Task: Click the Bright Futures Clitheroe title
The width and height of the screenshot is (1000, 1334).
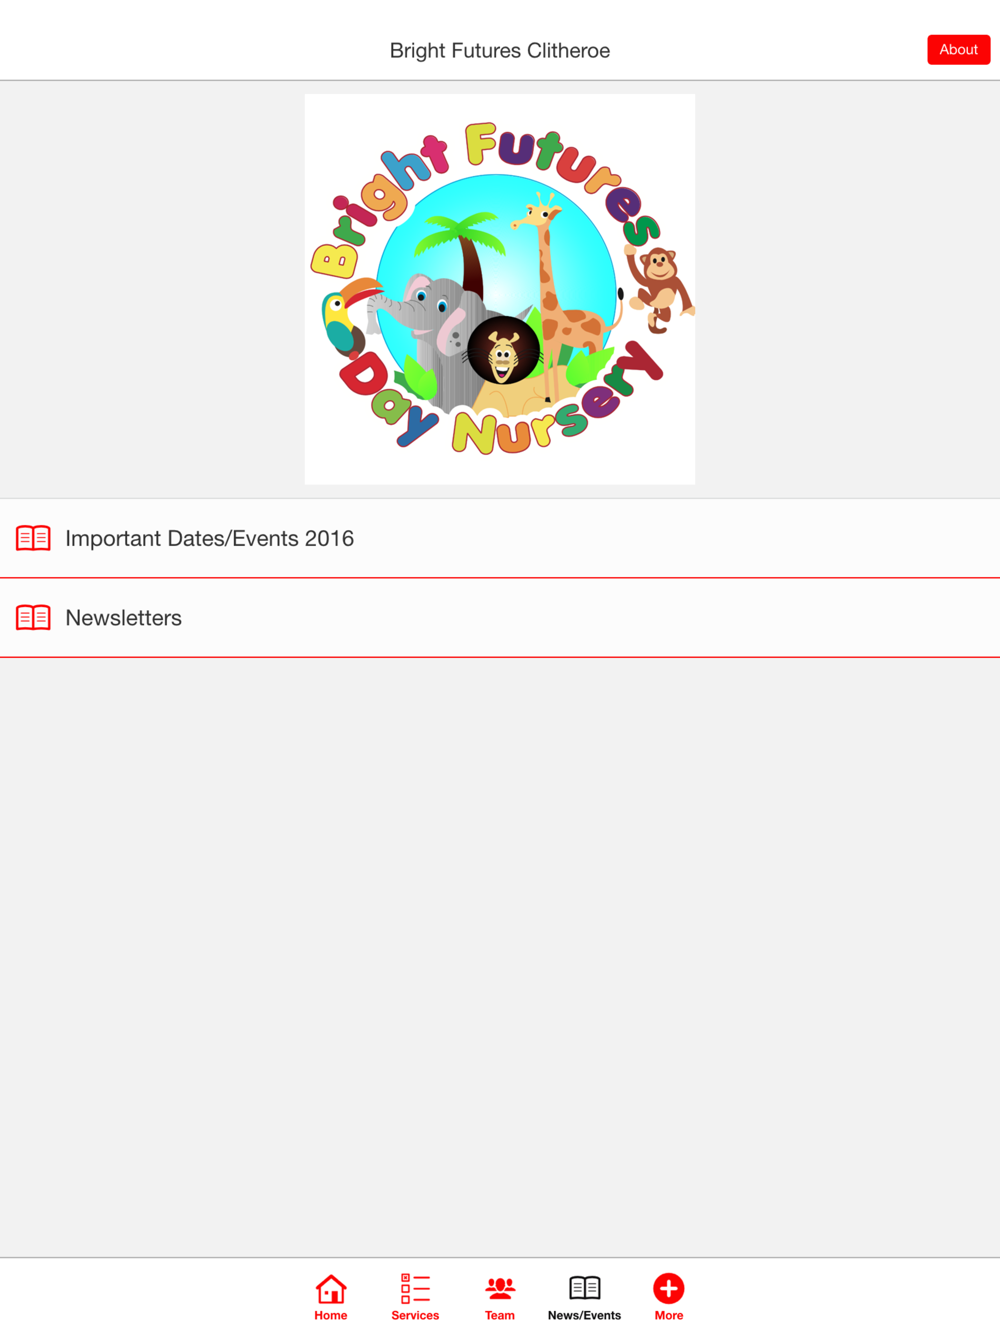Action: [500, 50]
